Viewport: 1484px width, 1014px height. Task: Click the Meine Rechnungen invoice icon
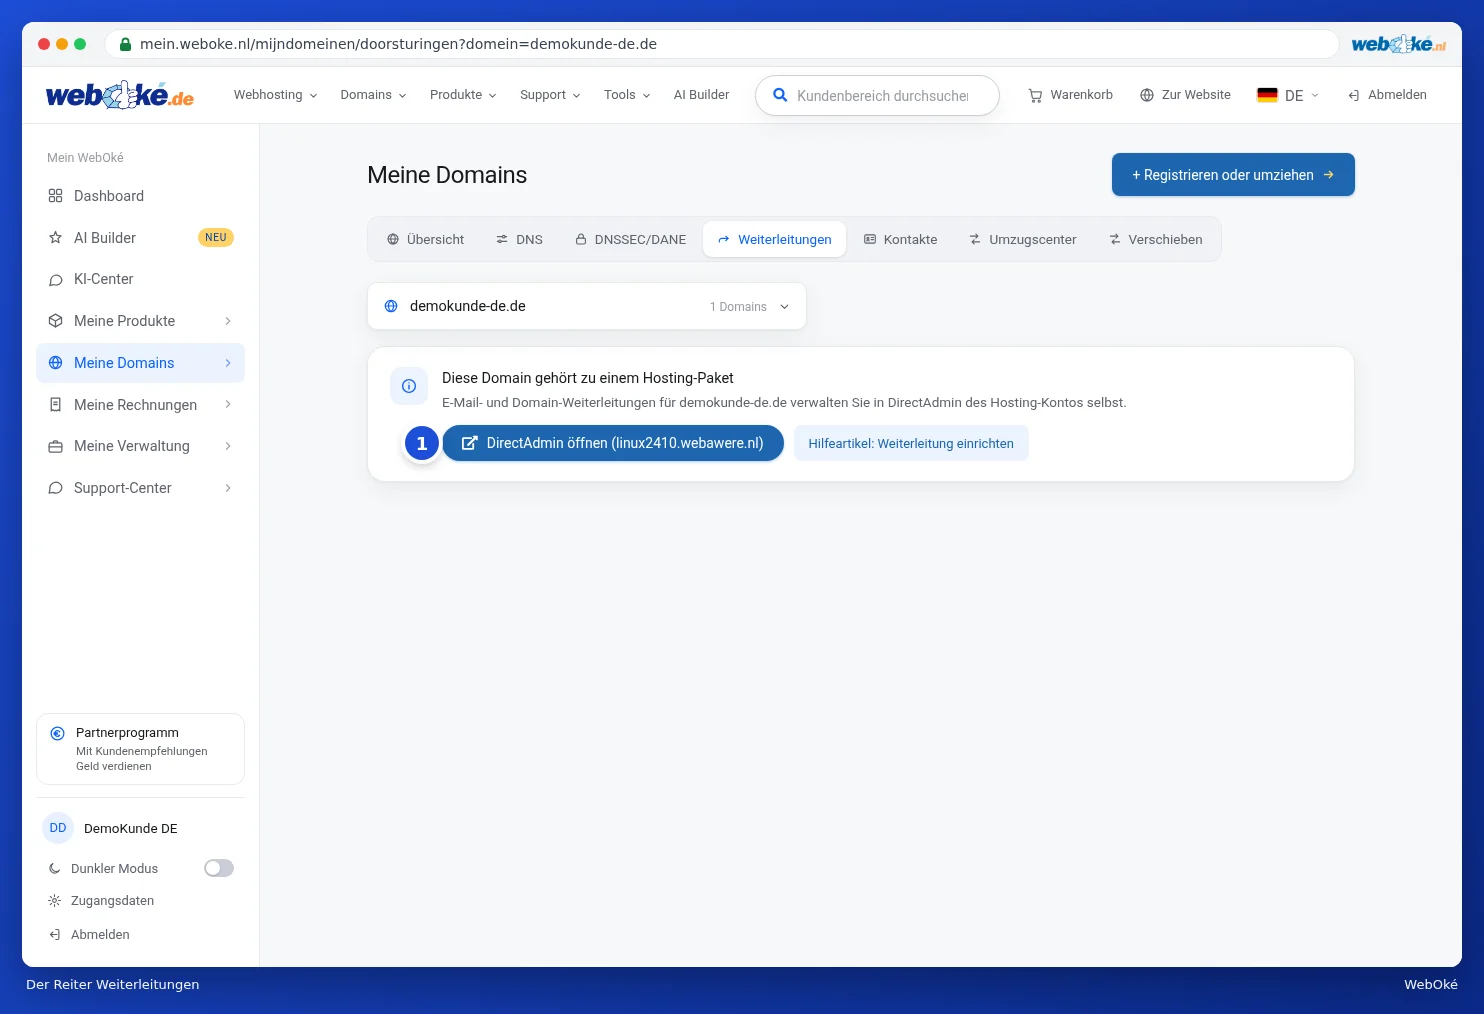56,405
